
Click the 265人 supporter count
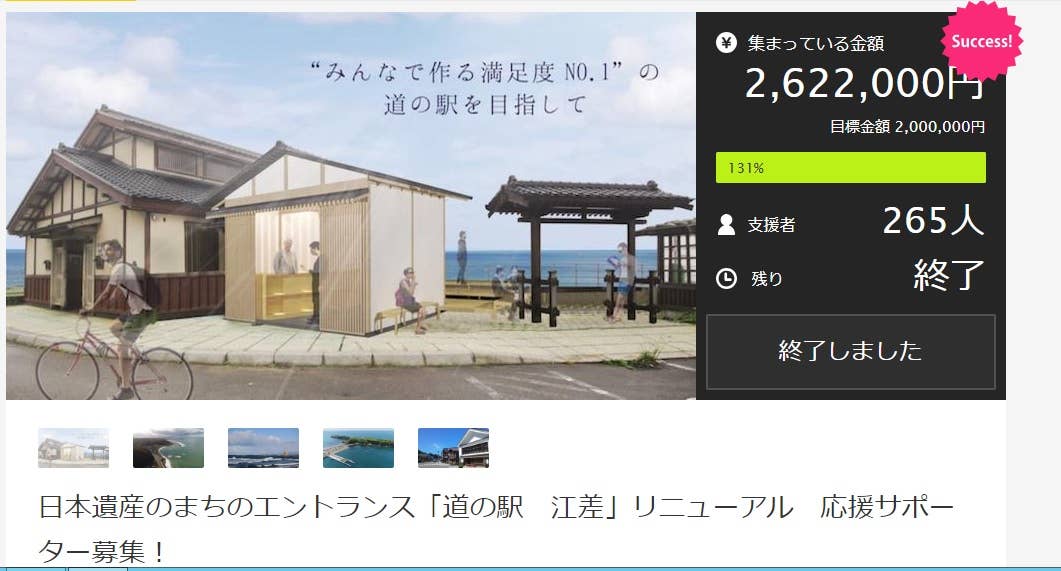933,221
